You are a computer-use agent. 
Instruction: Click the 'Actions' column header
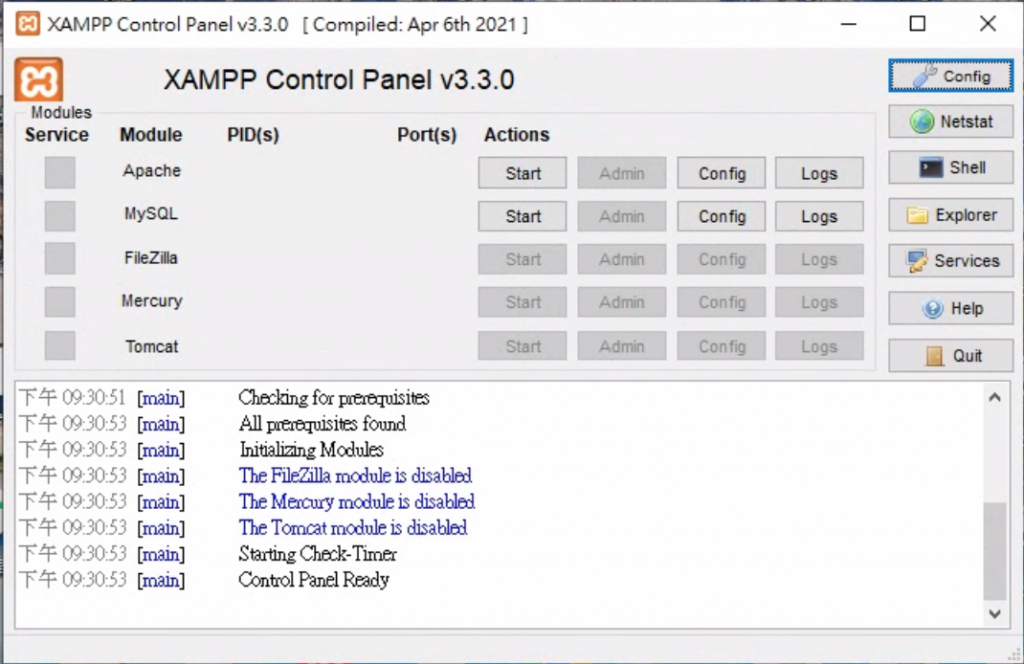517,134
